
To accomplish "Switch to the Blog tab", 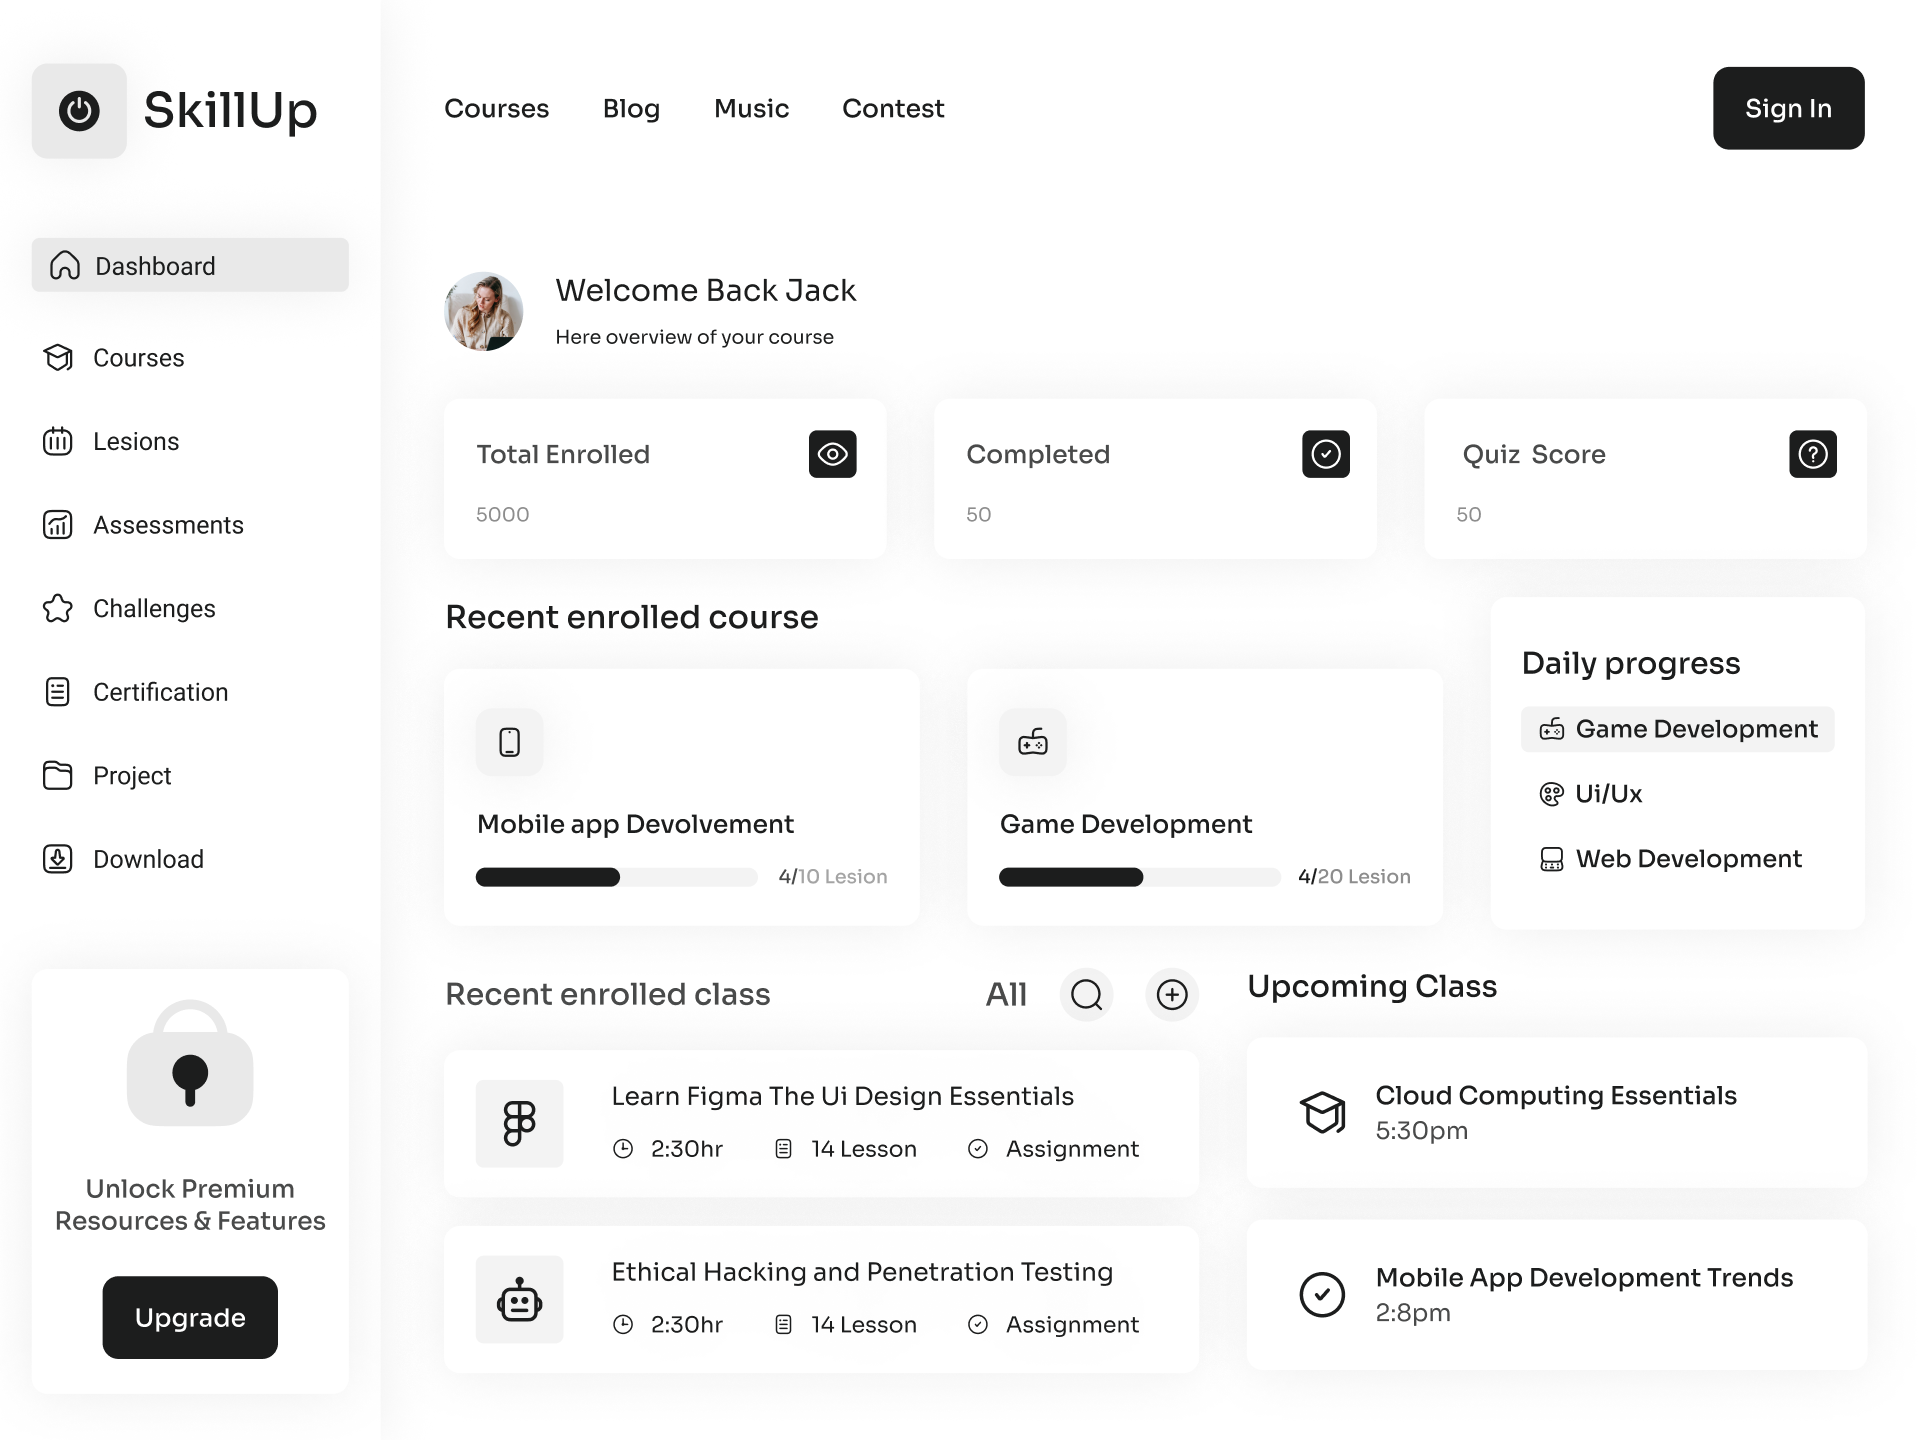I will 631,108.
